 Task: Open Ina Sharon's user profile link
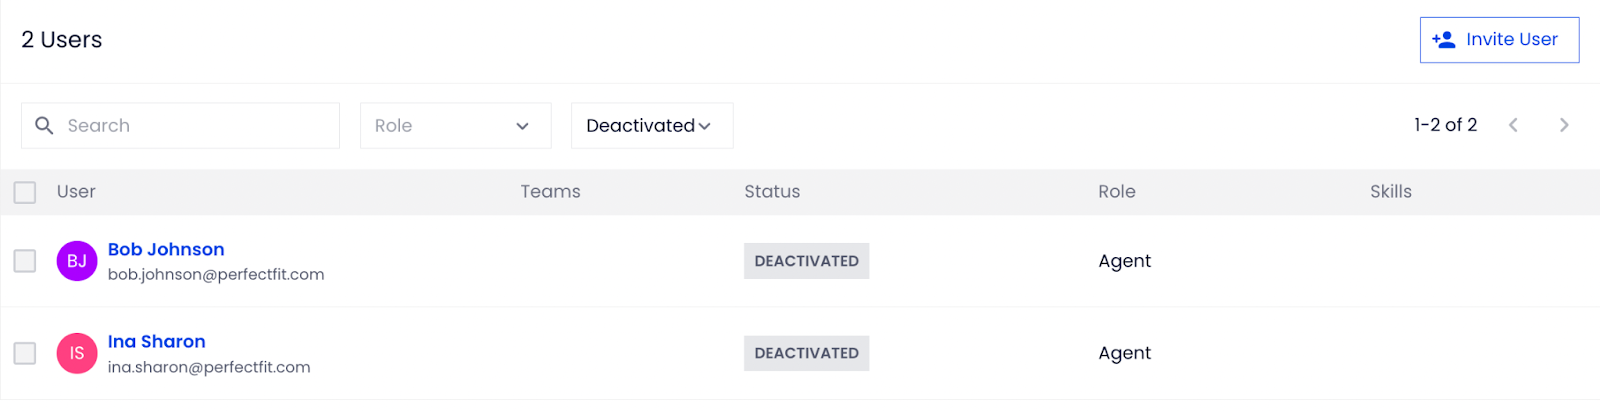[x=156, y=341]
